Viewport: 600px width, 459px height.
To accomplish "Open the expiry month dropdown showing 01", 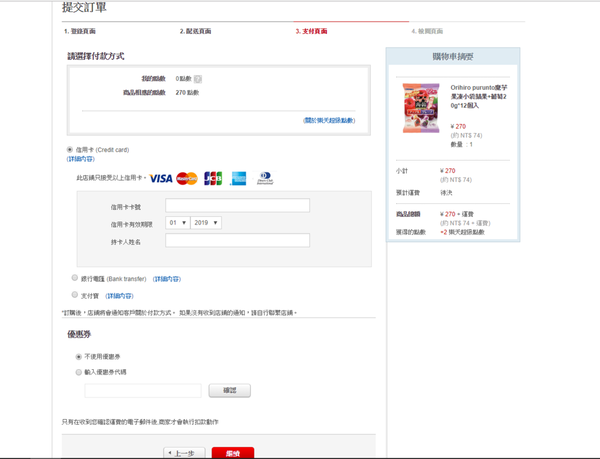I will (x=177, y=223).
